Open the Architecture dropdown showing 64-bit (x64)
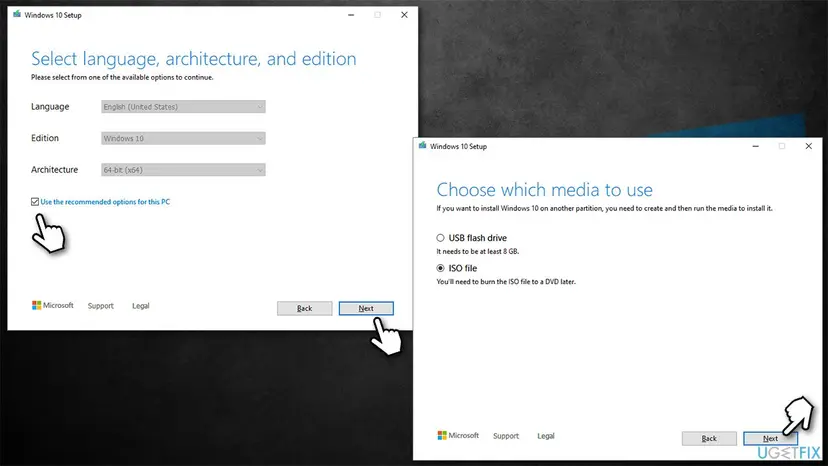The height and width of the screenshot is (466, 828). tap(183, 170)
